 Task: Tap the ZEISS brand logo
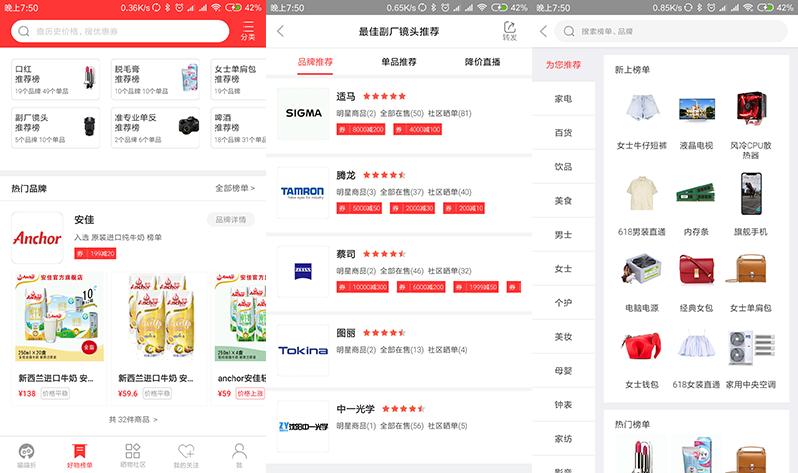click(303, 271)
